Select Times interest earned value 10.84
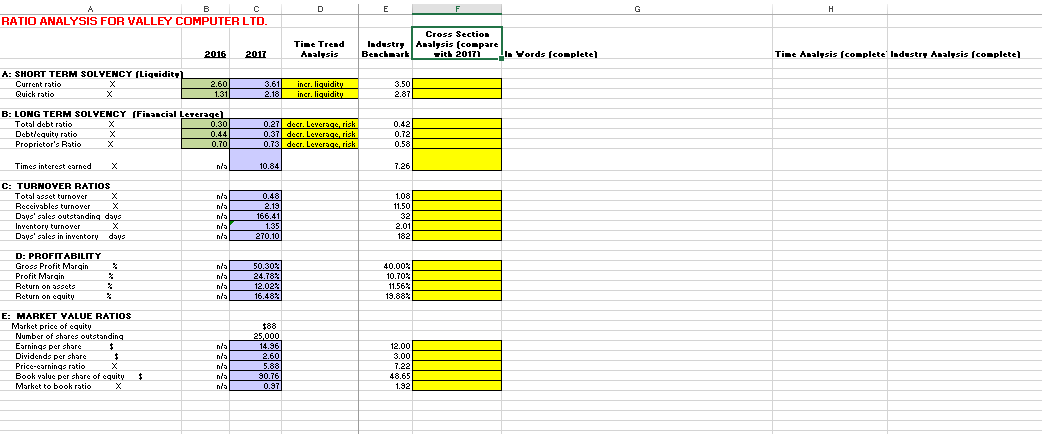This screenshot has width=1042, height=434. (x=256, y=160)
